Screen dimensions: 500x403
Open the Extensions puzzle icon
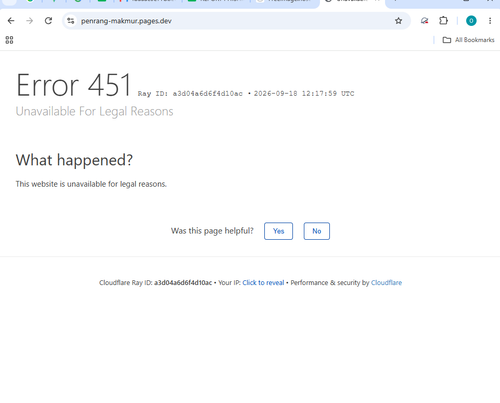coord(443,21)
